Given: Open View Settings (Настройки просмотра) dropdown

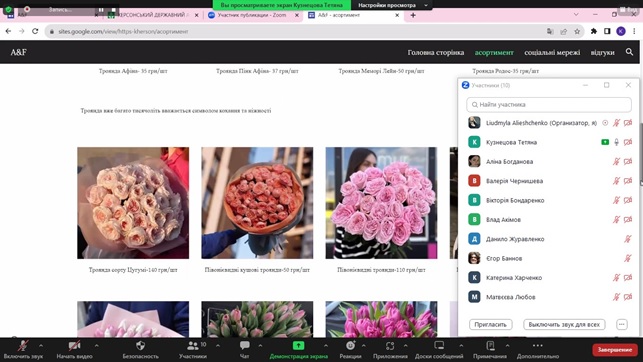Looking at the screenshot, I should (392, 5).
